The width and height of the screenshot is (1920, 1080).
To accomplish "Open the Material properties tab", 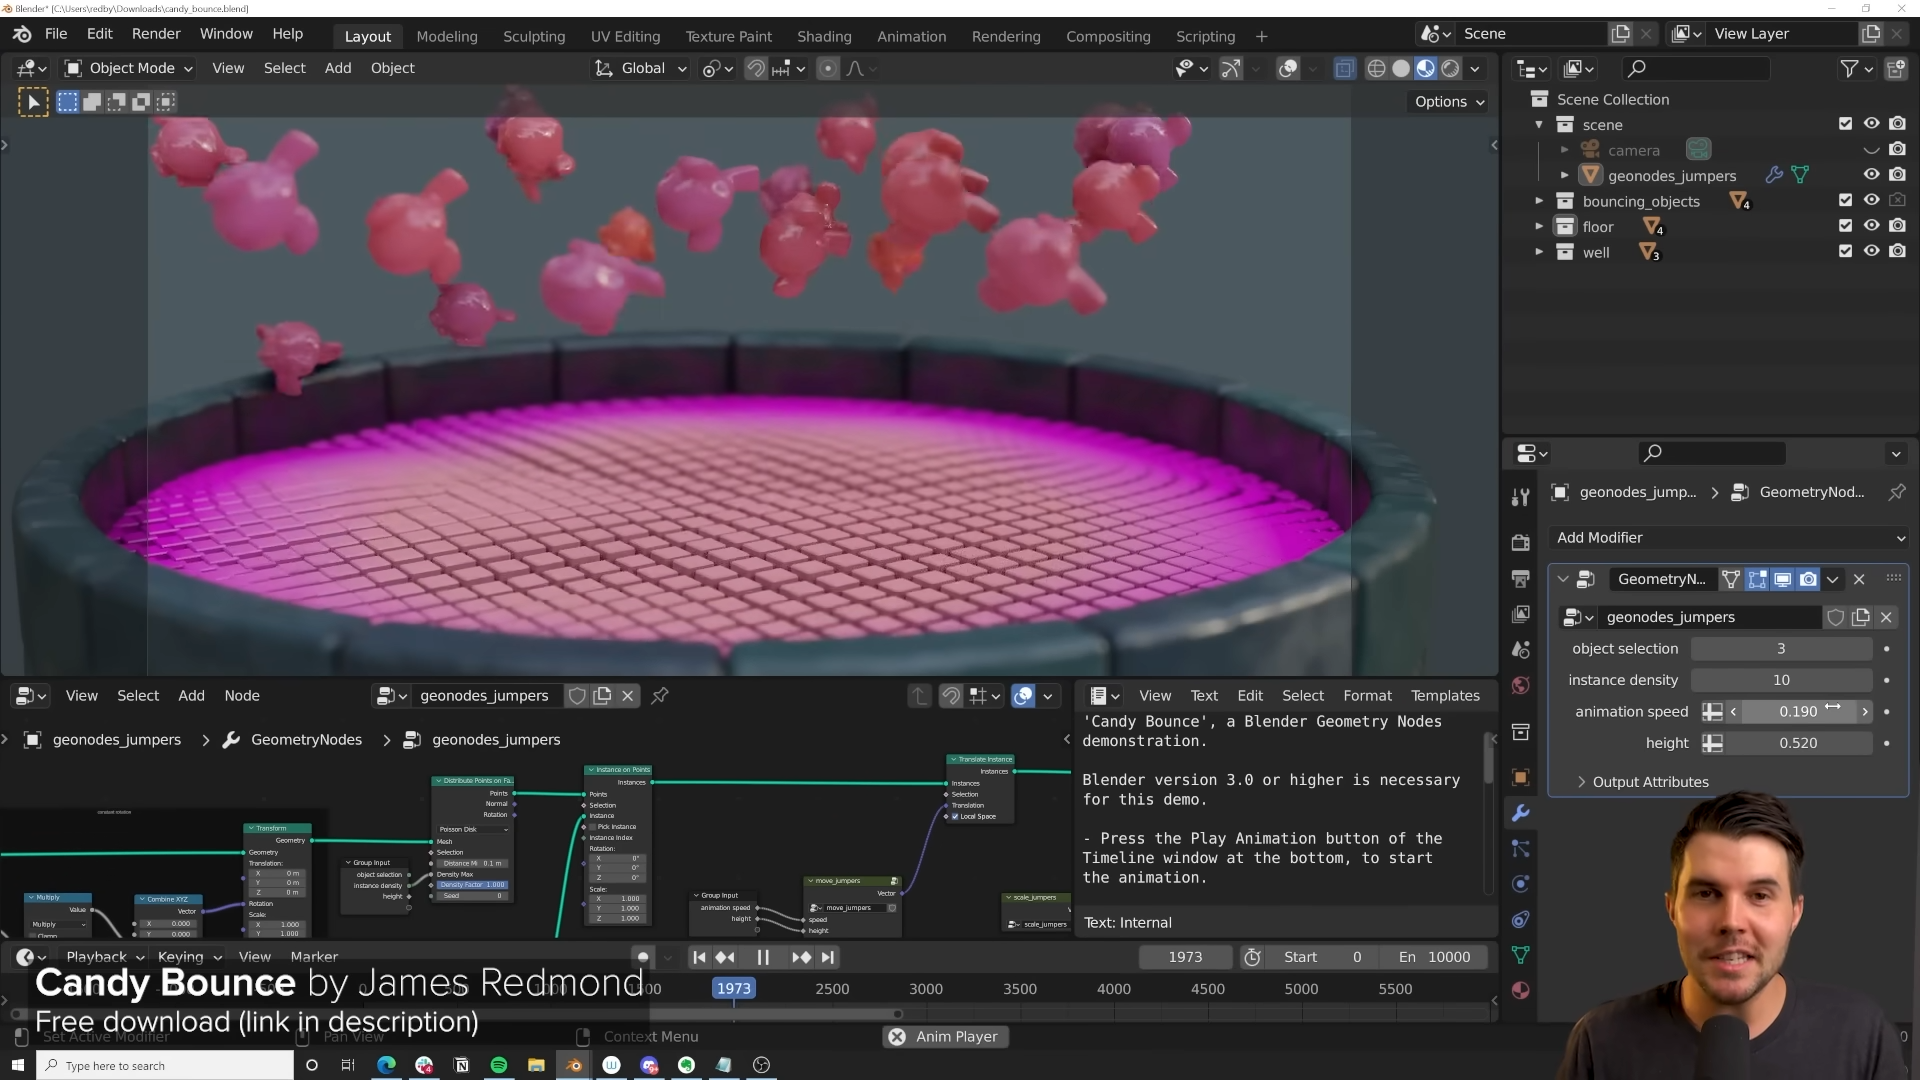I will click(1520, 990).
